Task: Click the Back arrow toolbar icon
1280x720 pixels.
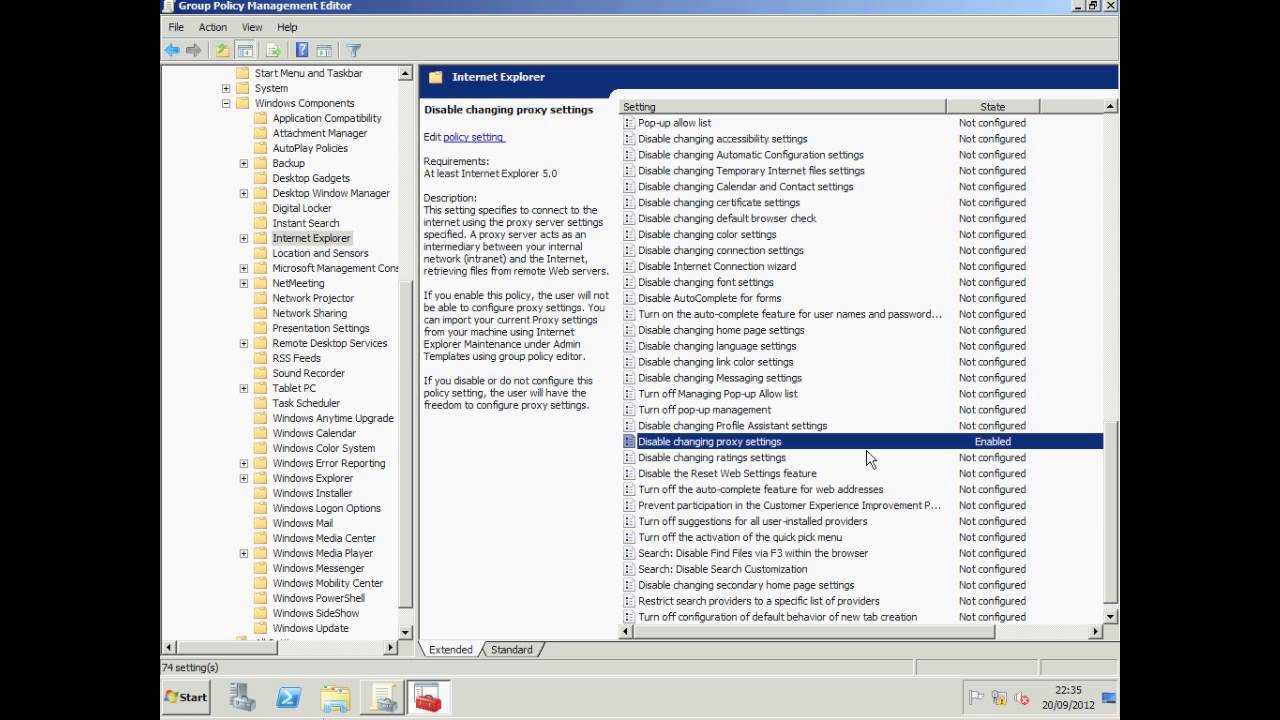Action: pos(173,50)
